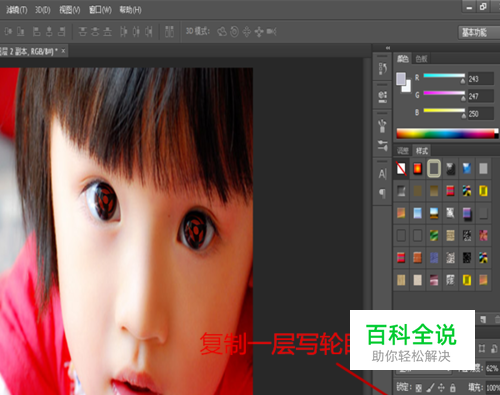Image resolution: width=500 pixels, height=395 pixels.
Task: Click the background color swatch
Action: pos(407,87)
